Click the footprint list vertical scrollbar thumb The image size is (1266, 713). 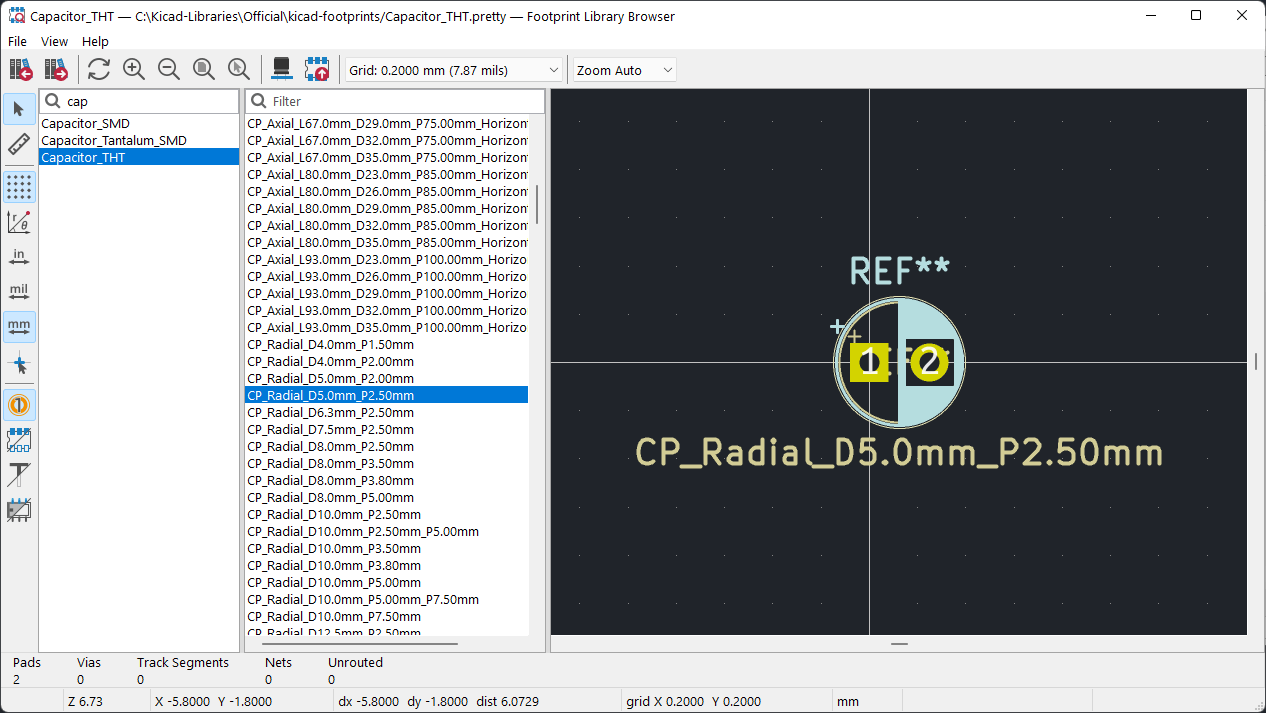pyautogui.click(x=537, y=205)
